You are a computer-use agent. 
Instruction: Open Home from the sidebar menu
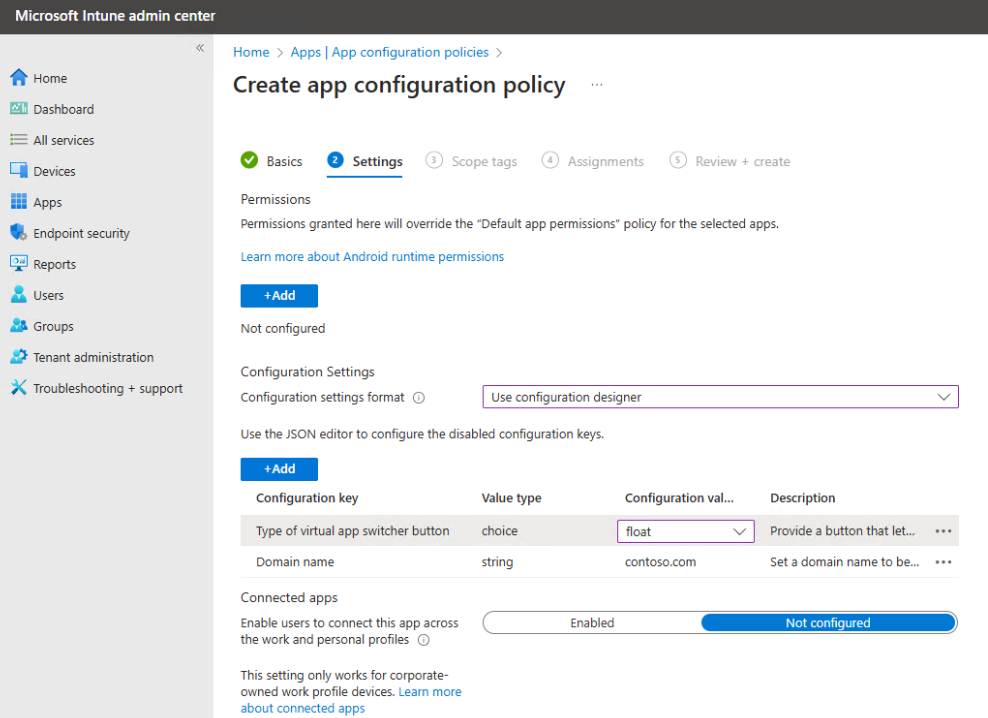tap(50, 78)
